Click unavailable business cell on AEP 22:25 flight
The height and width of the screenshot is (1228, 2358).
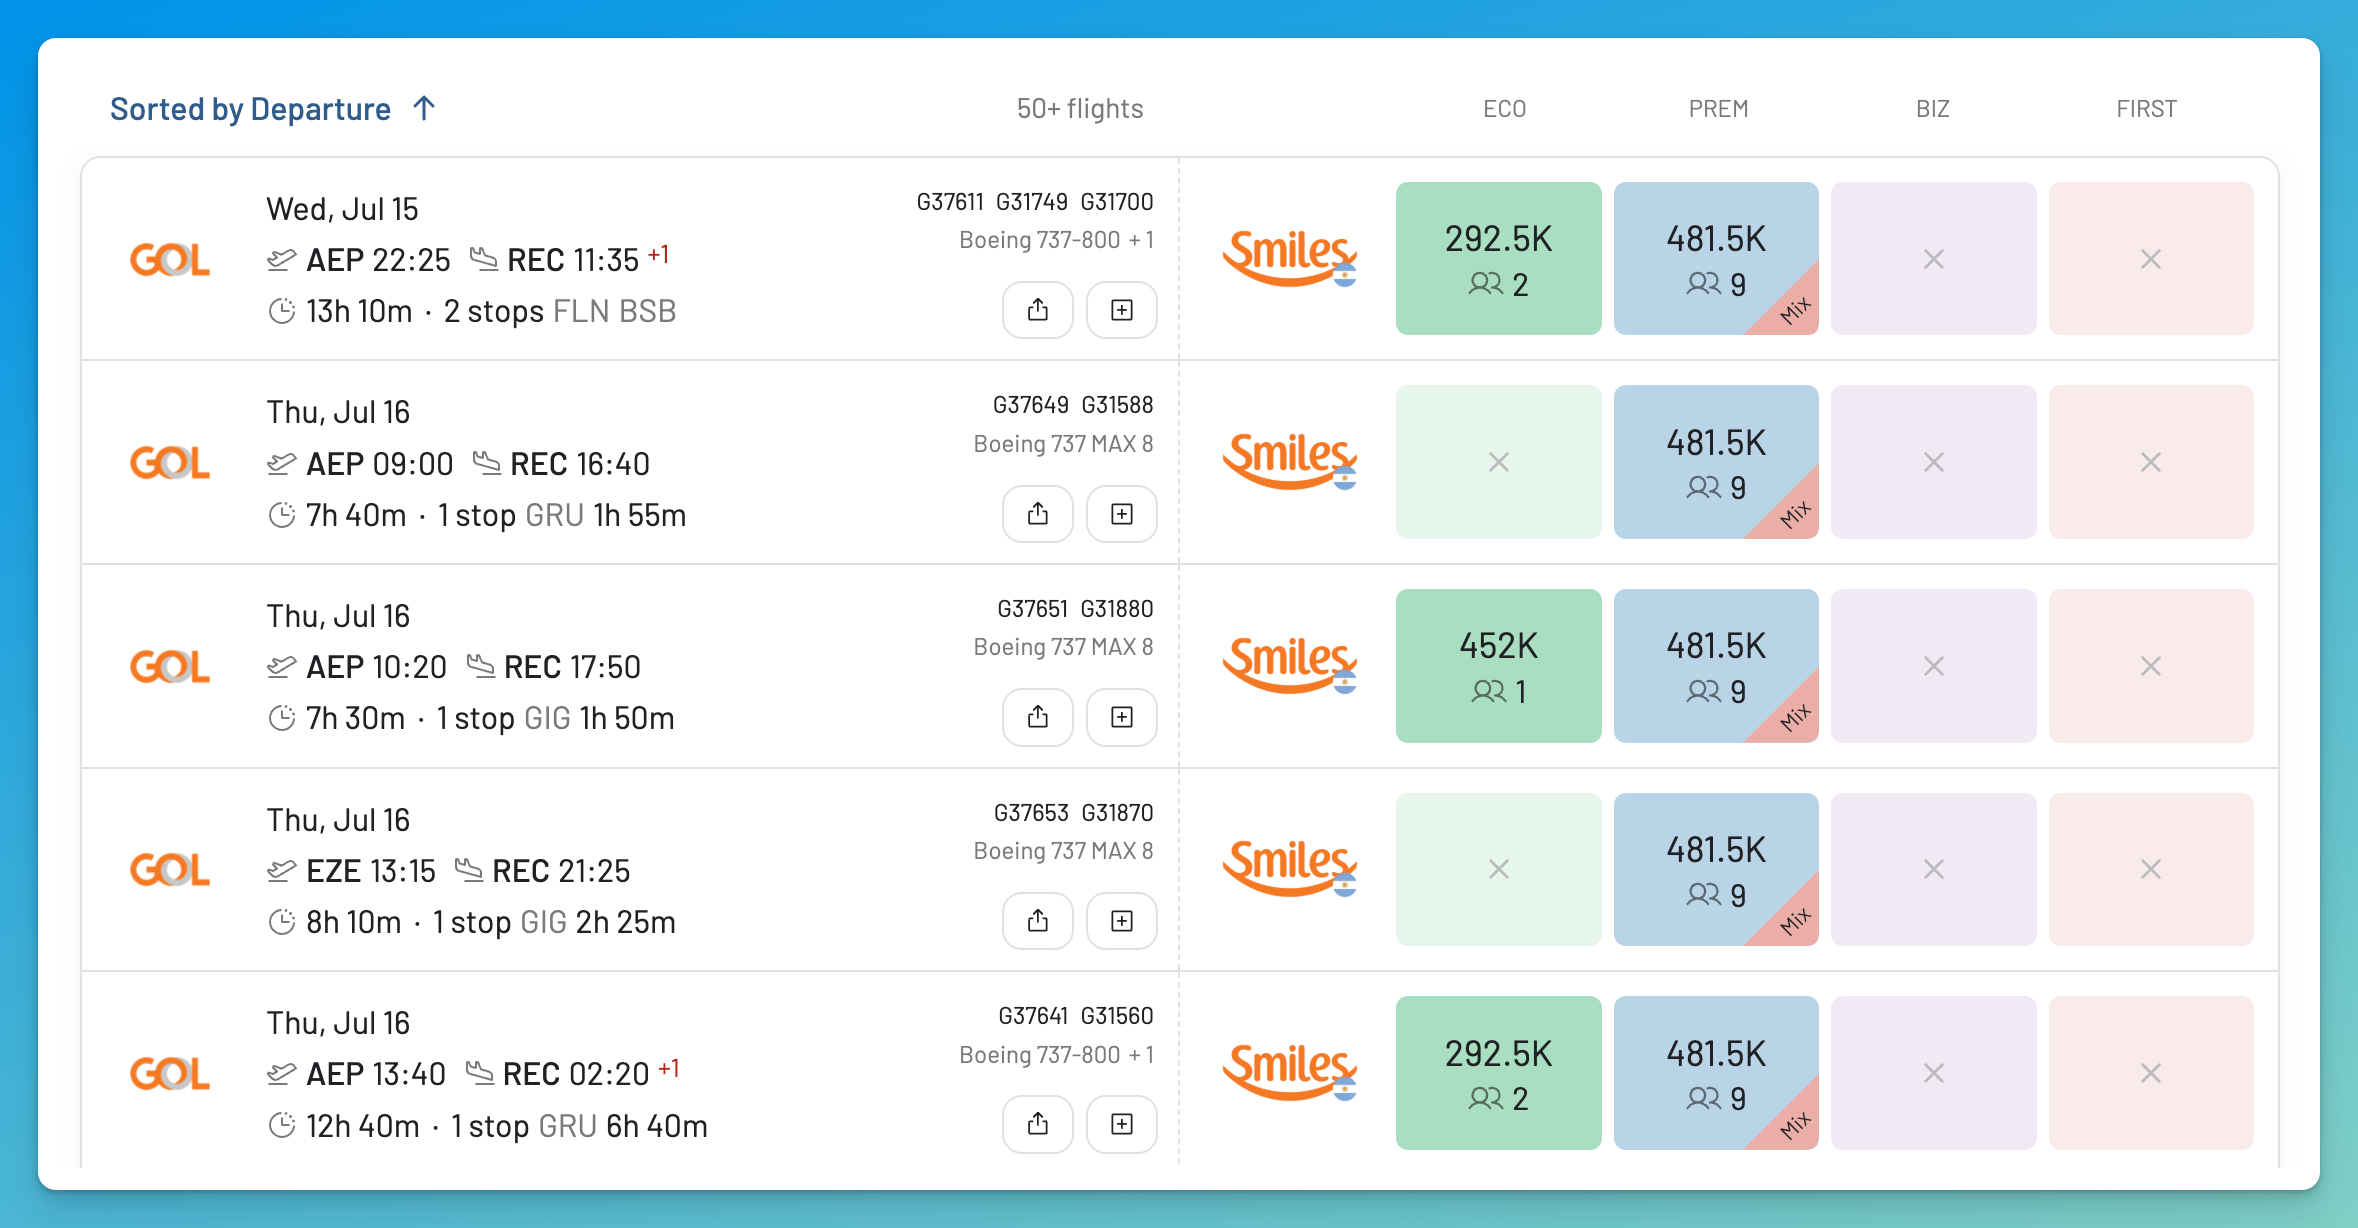(x=1934, y=258)
